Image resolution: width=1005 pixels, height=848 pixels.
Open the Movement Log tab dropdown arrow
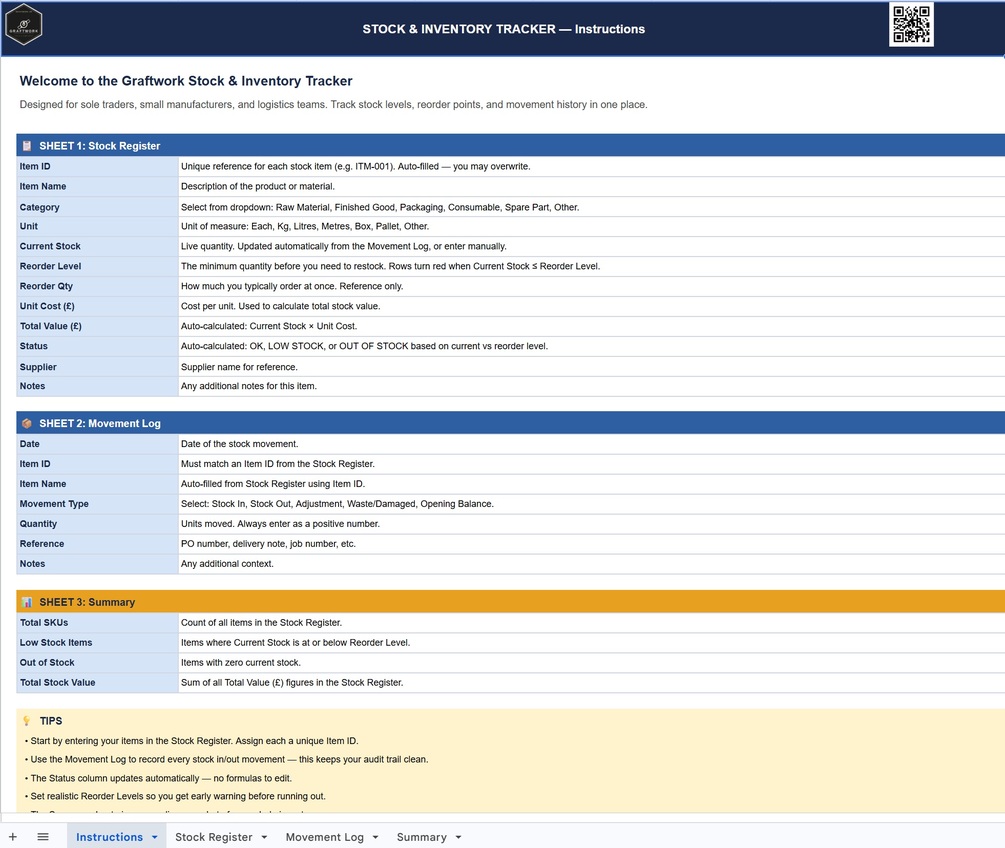click(x=376, y=837)
